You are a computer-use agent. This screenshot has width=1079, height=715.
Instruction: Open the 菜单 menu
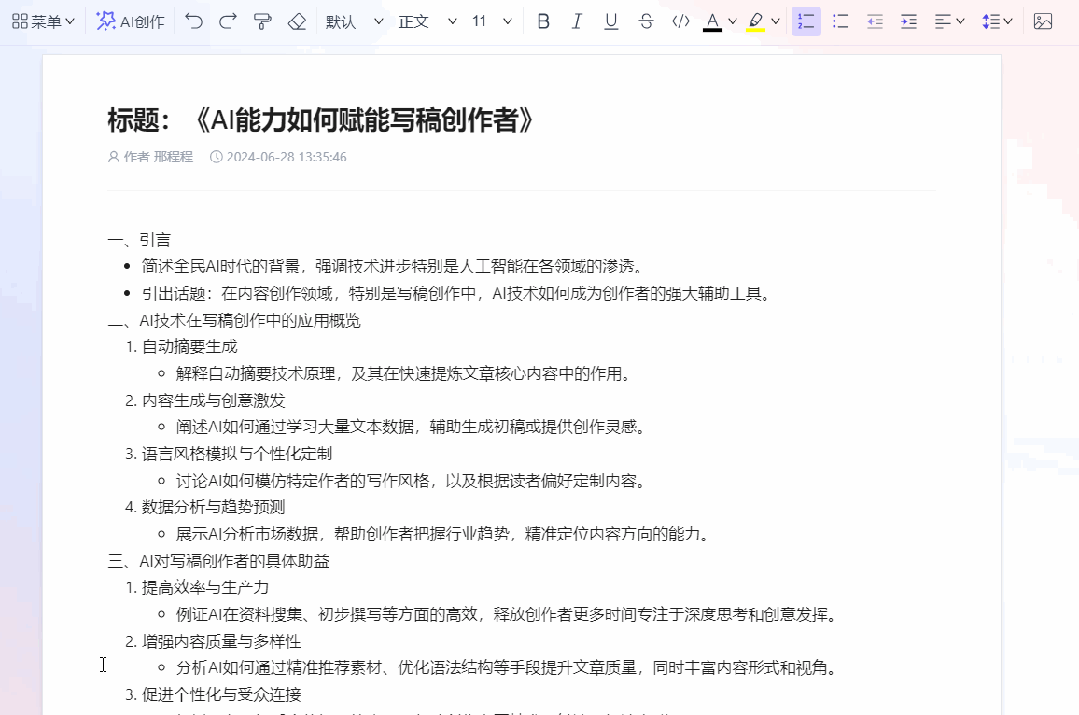point(43,21)
